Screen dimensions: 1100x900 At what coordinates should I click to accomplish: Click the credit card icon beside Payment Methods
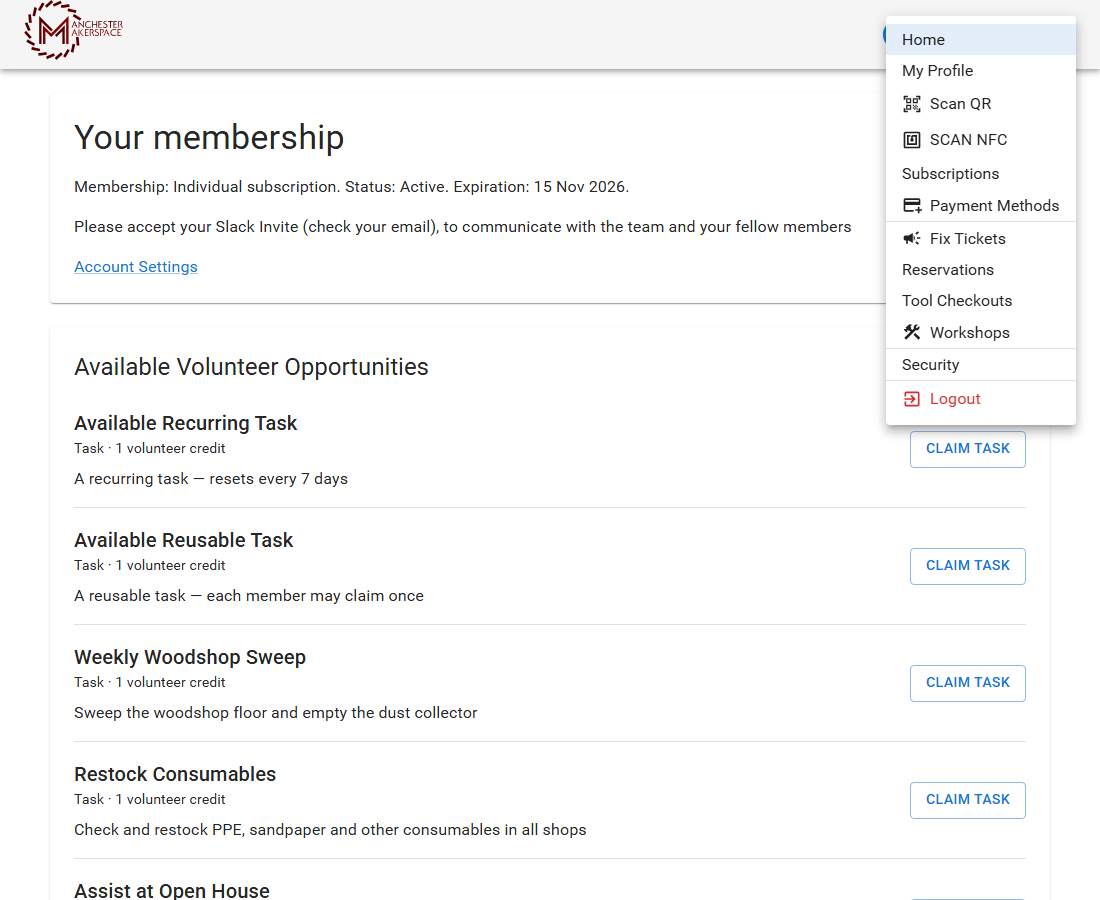(x=912, y=206)
